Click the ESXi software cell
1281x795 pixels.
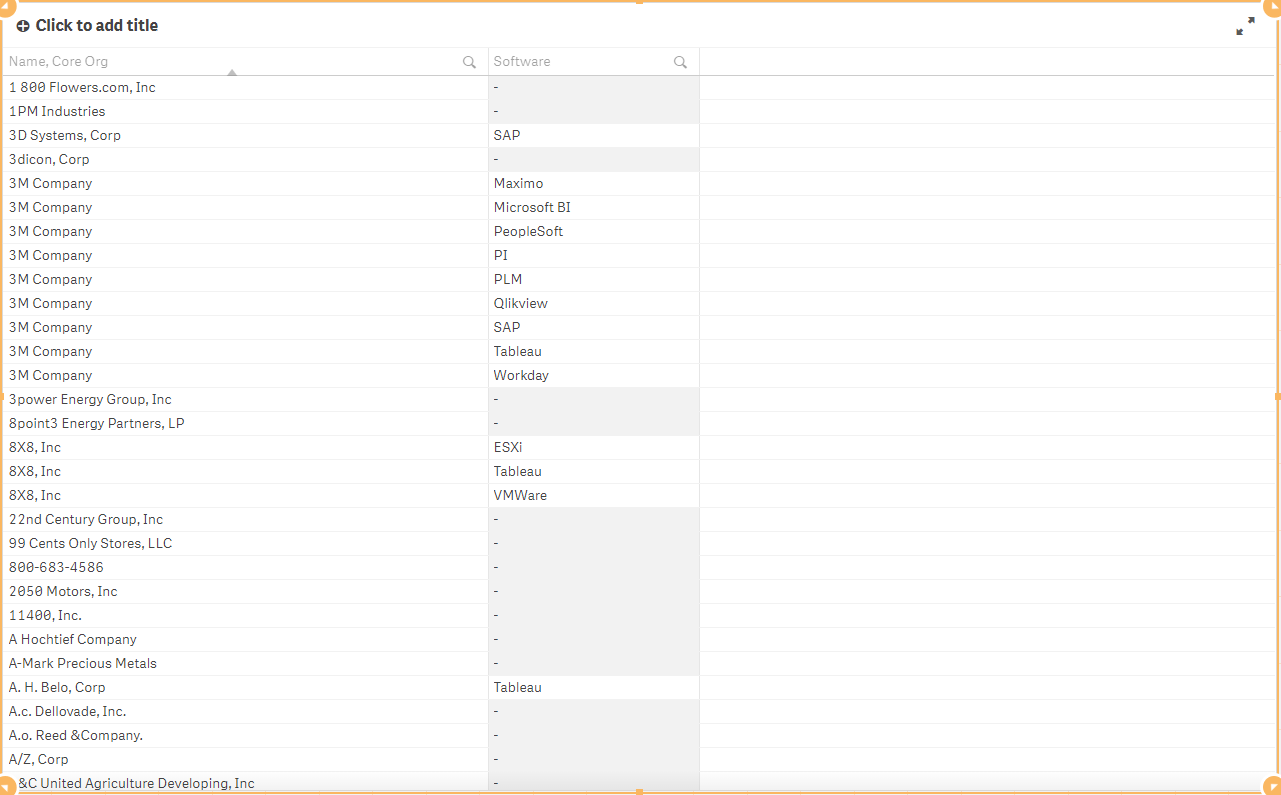point(594,447)
